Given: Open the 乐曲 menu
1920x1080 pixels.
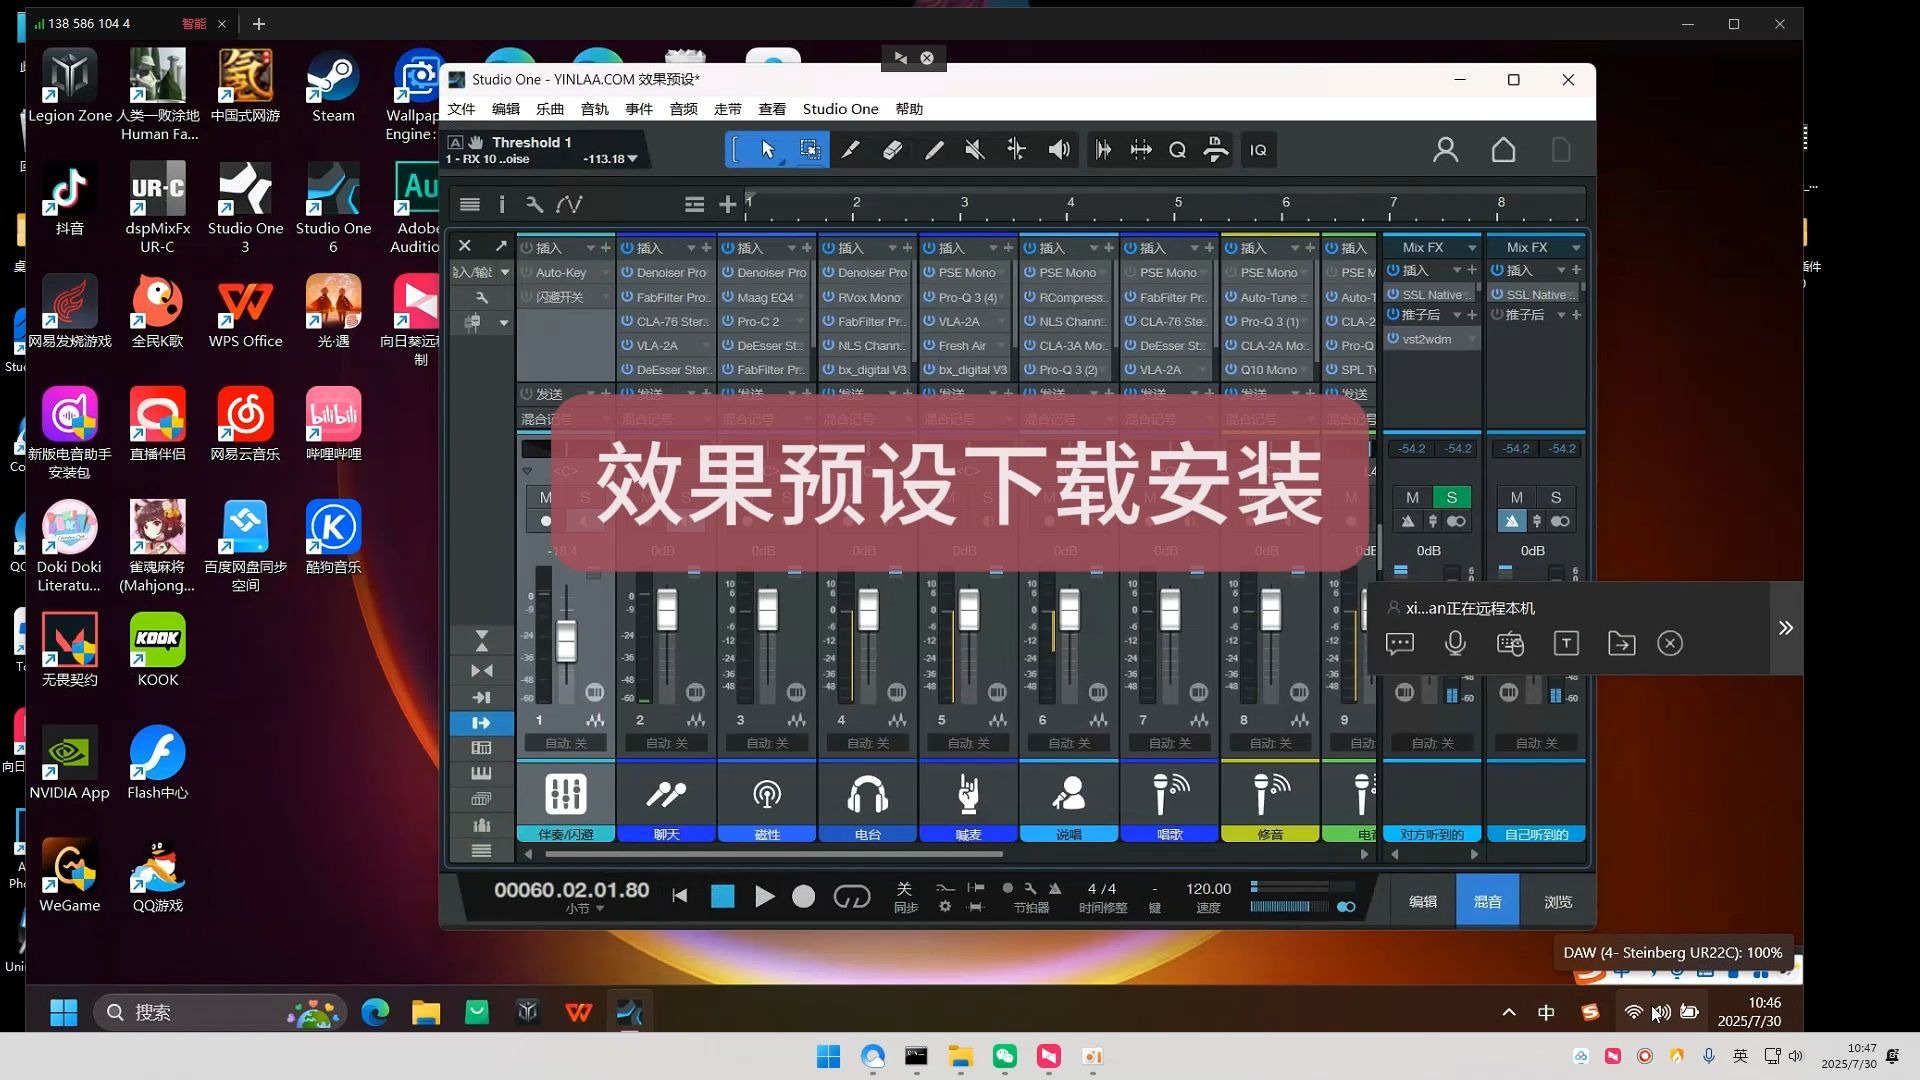Looking at the screenshot, I should 550,109.
